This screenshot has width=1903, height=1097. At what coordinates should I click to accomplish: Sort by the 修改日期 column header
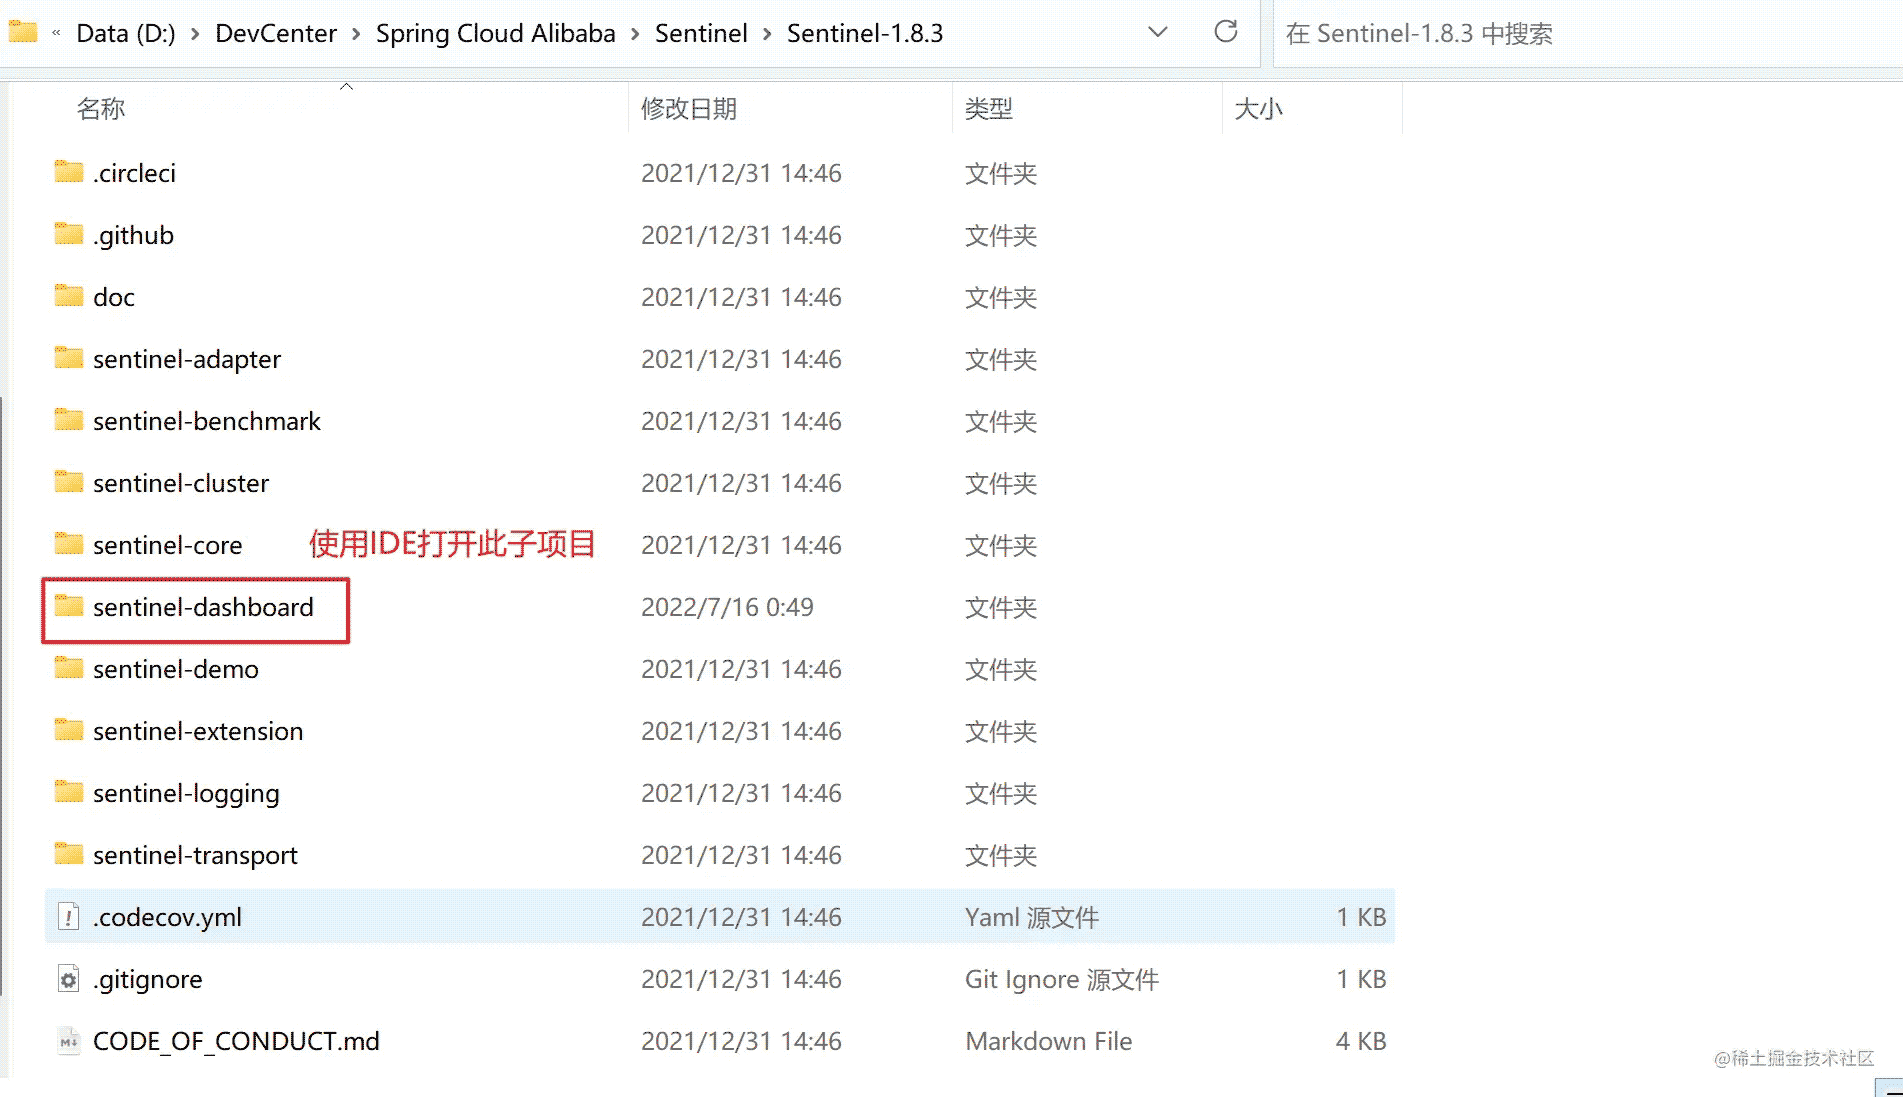[x=688, y=108]
